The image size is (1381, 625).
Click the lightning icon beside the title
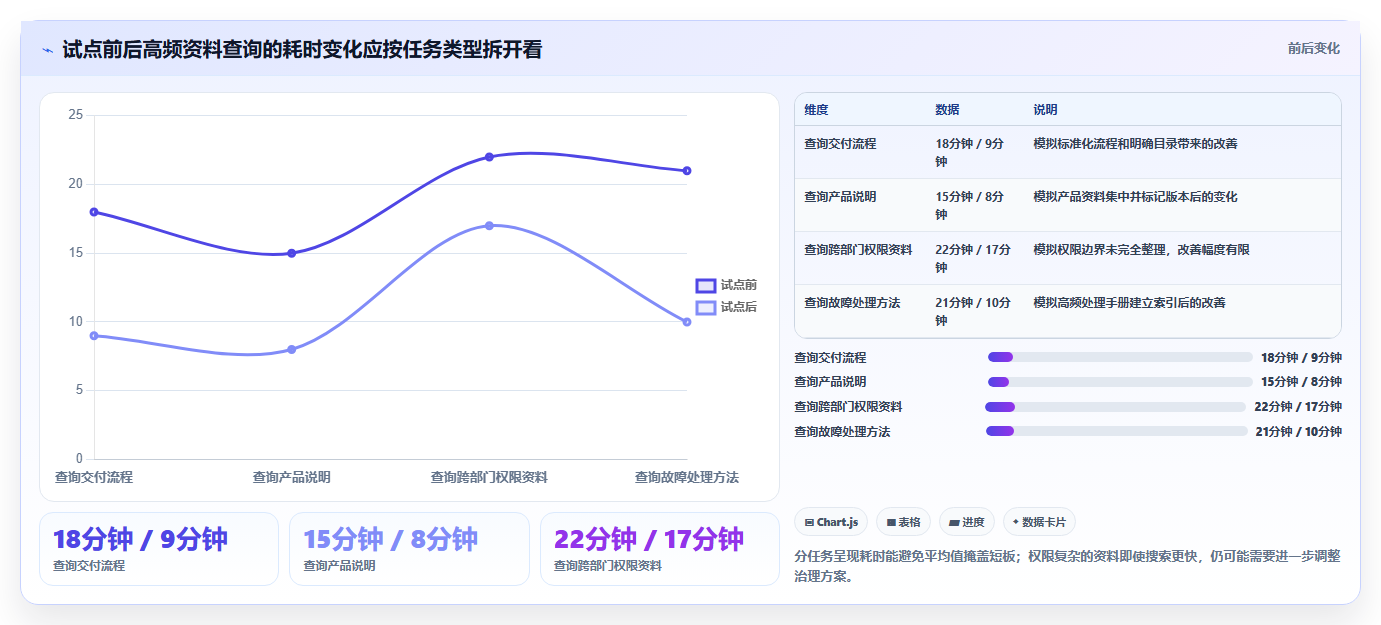48,50
